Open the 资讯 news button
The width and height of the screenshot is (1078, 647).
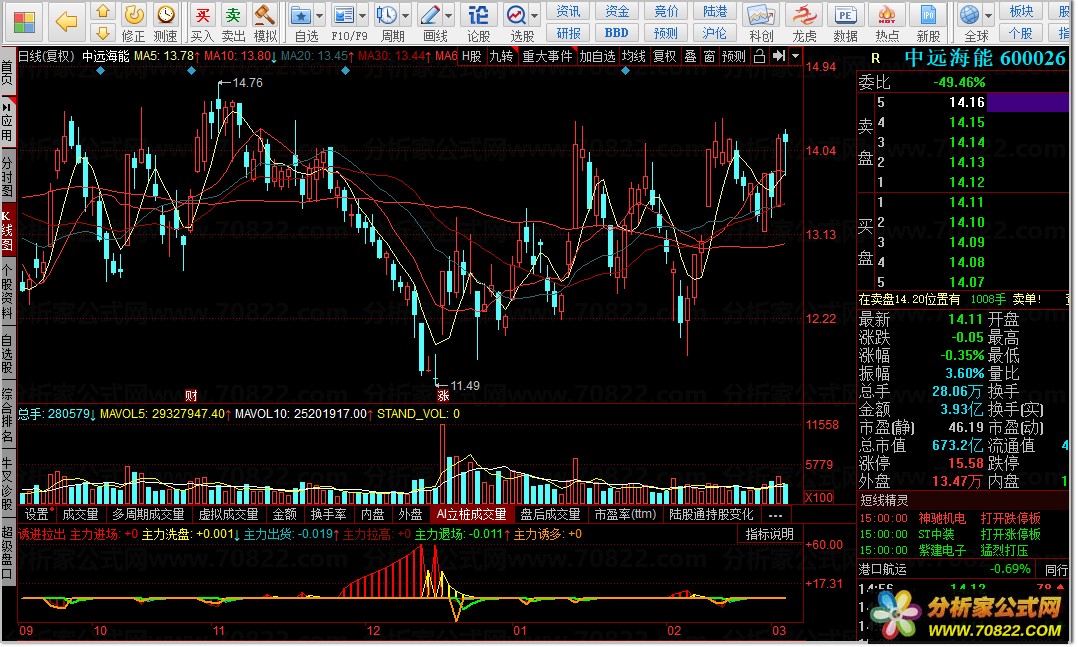click(568, 12)
